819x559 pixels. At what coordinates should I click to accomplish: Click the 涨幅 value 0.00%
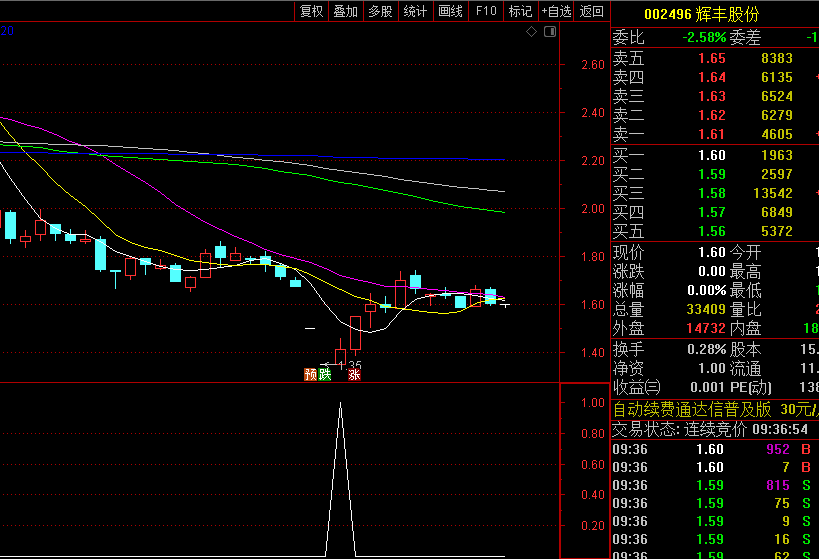pos(707,290)
